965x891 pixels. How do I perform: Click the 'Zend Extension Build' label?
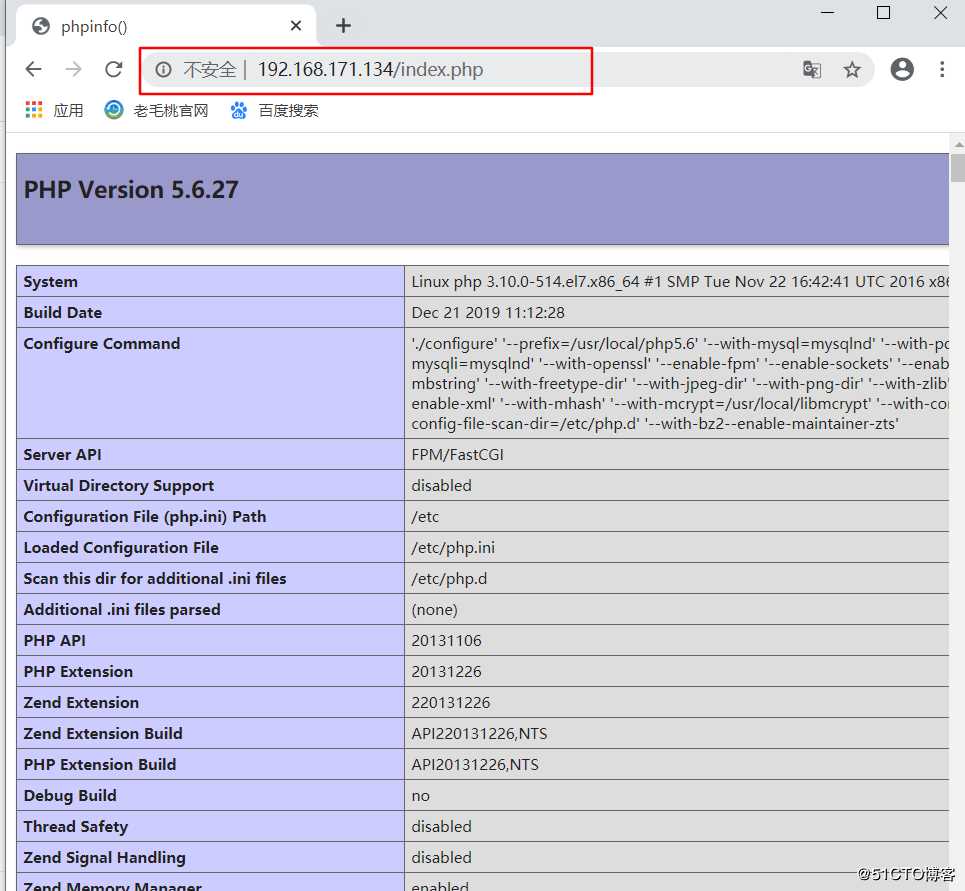pos(103,733)
